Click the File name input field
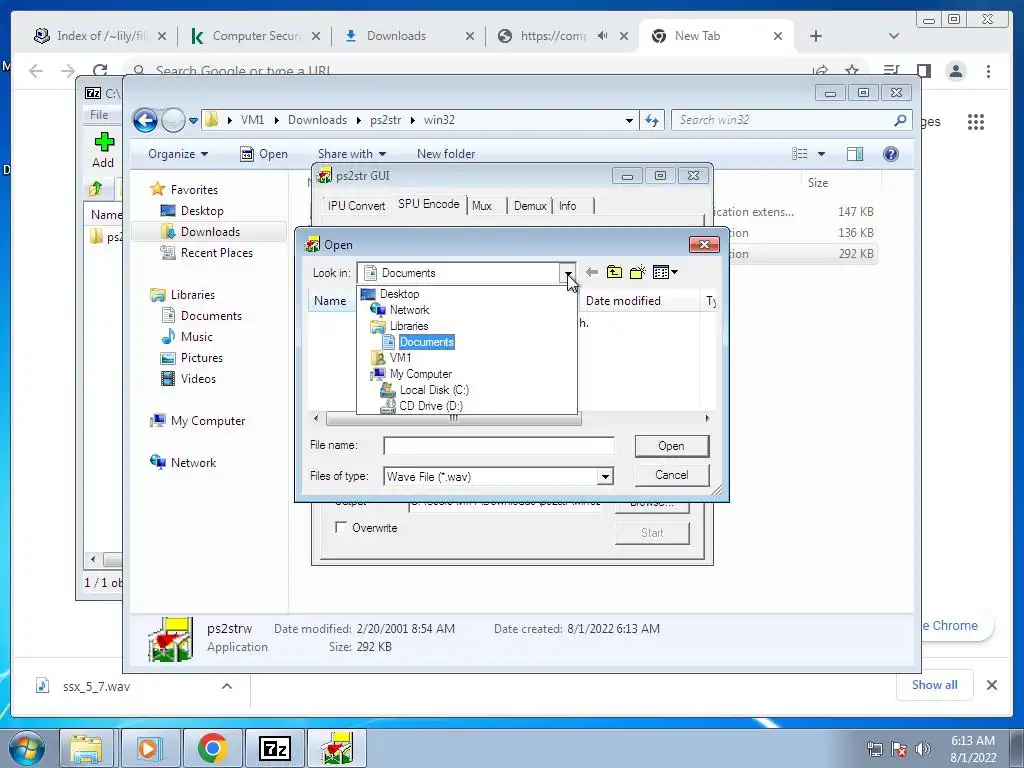Screen dimensions: 1024x768 coord(498,446)
